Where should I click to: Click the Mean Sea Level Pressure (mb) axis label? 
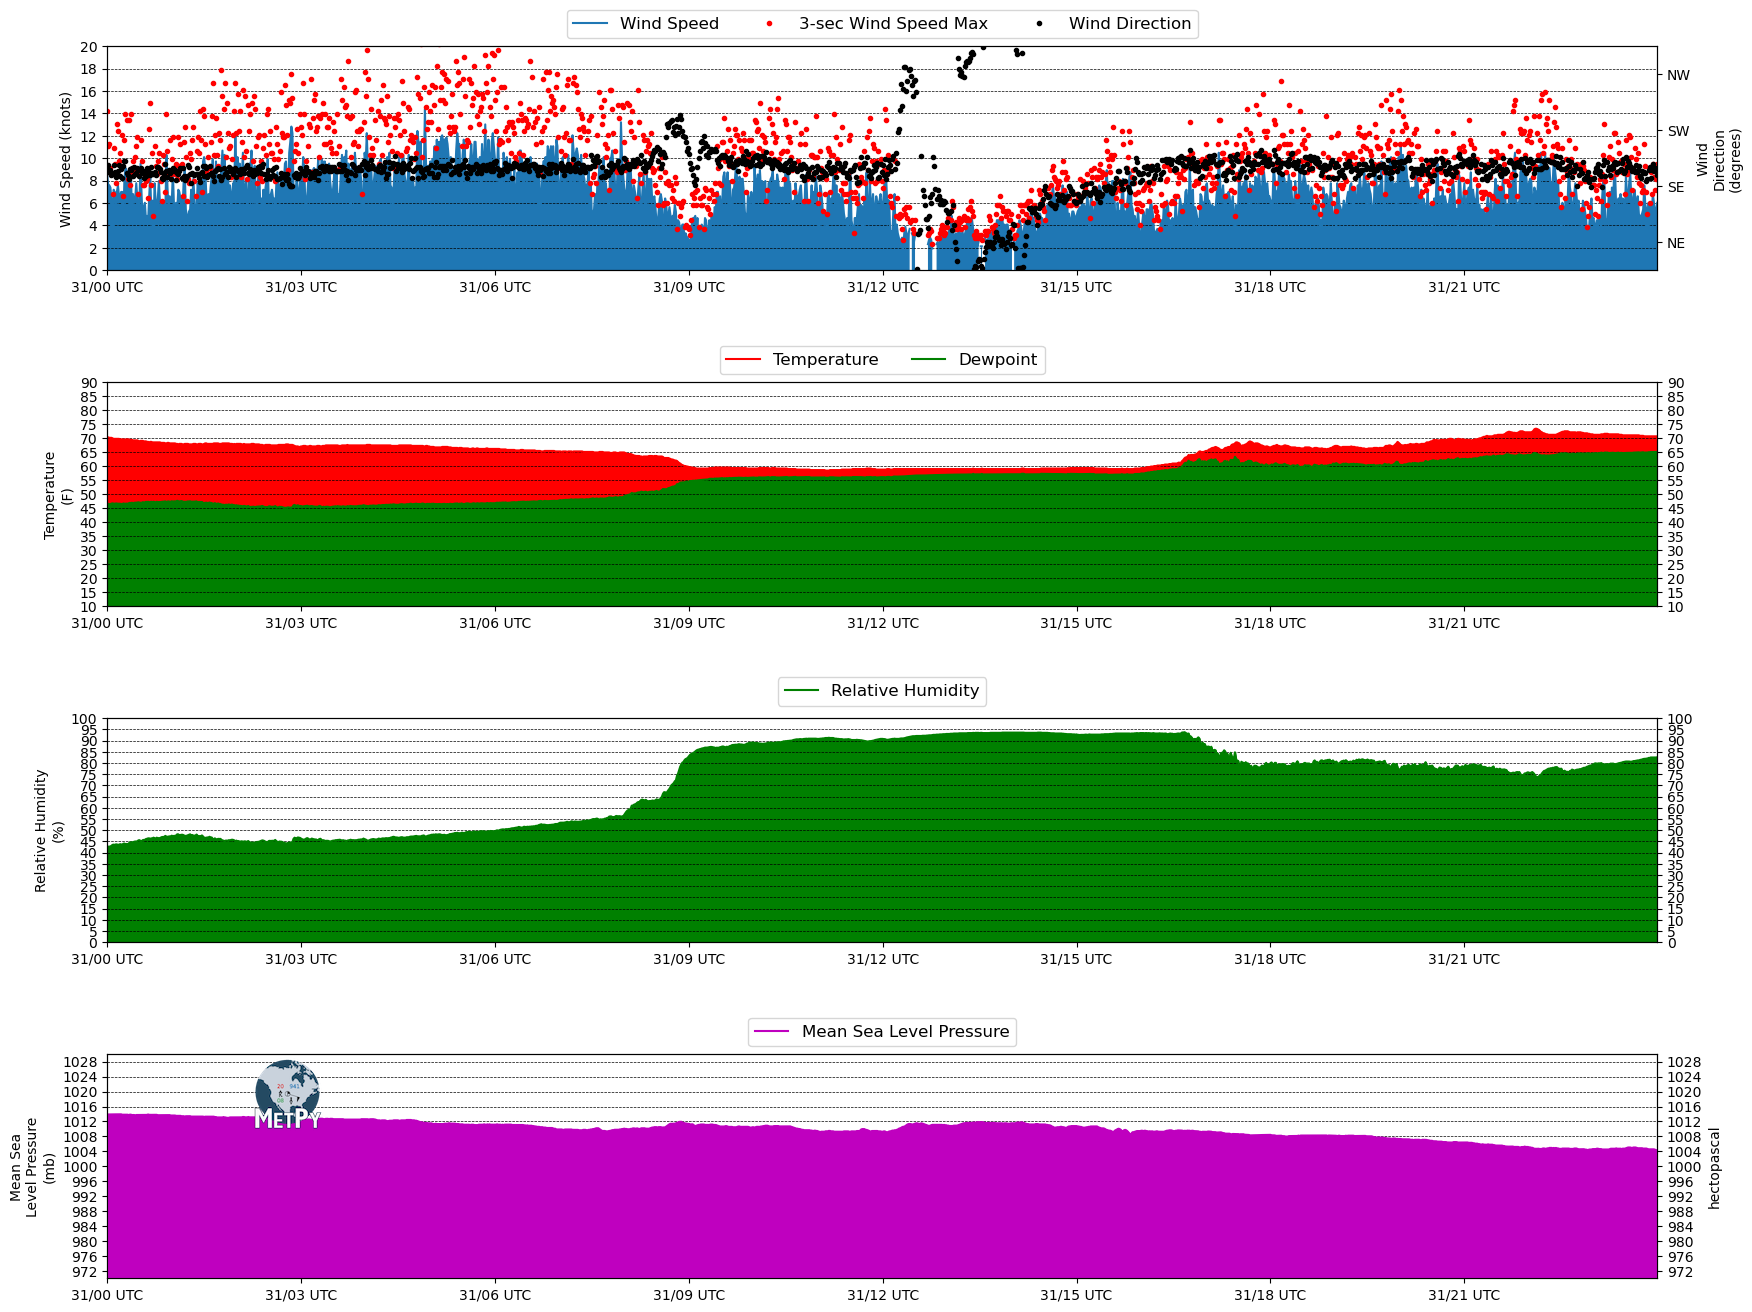[x=32, y=1166]
